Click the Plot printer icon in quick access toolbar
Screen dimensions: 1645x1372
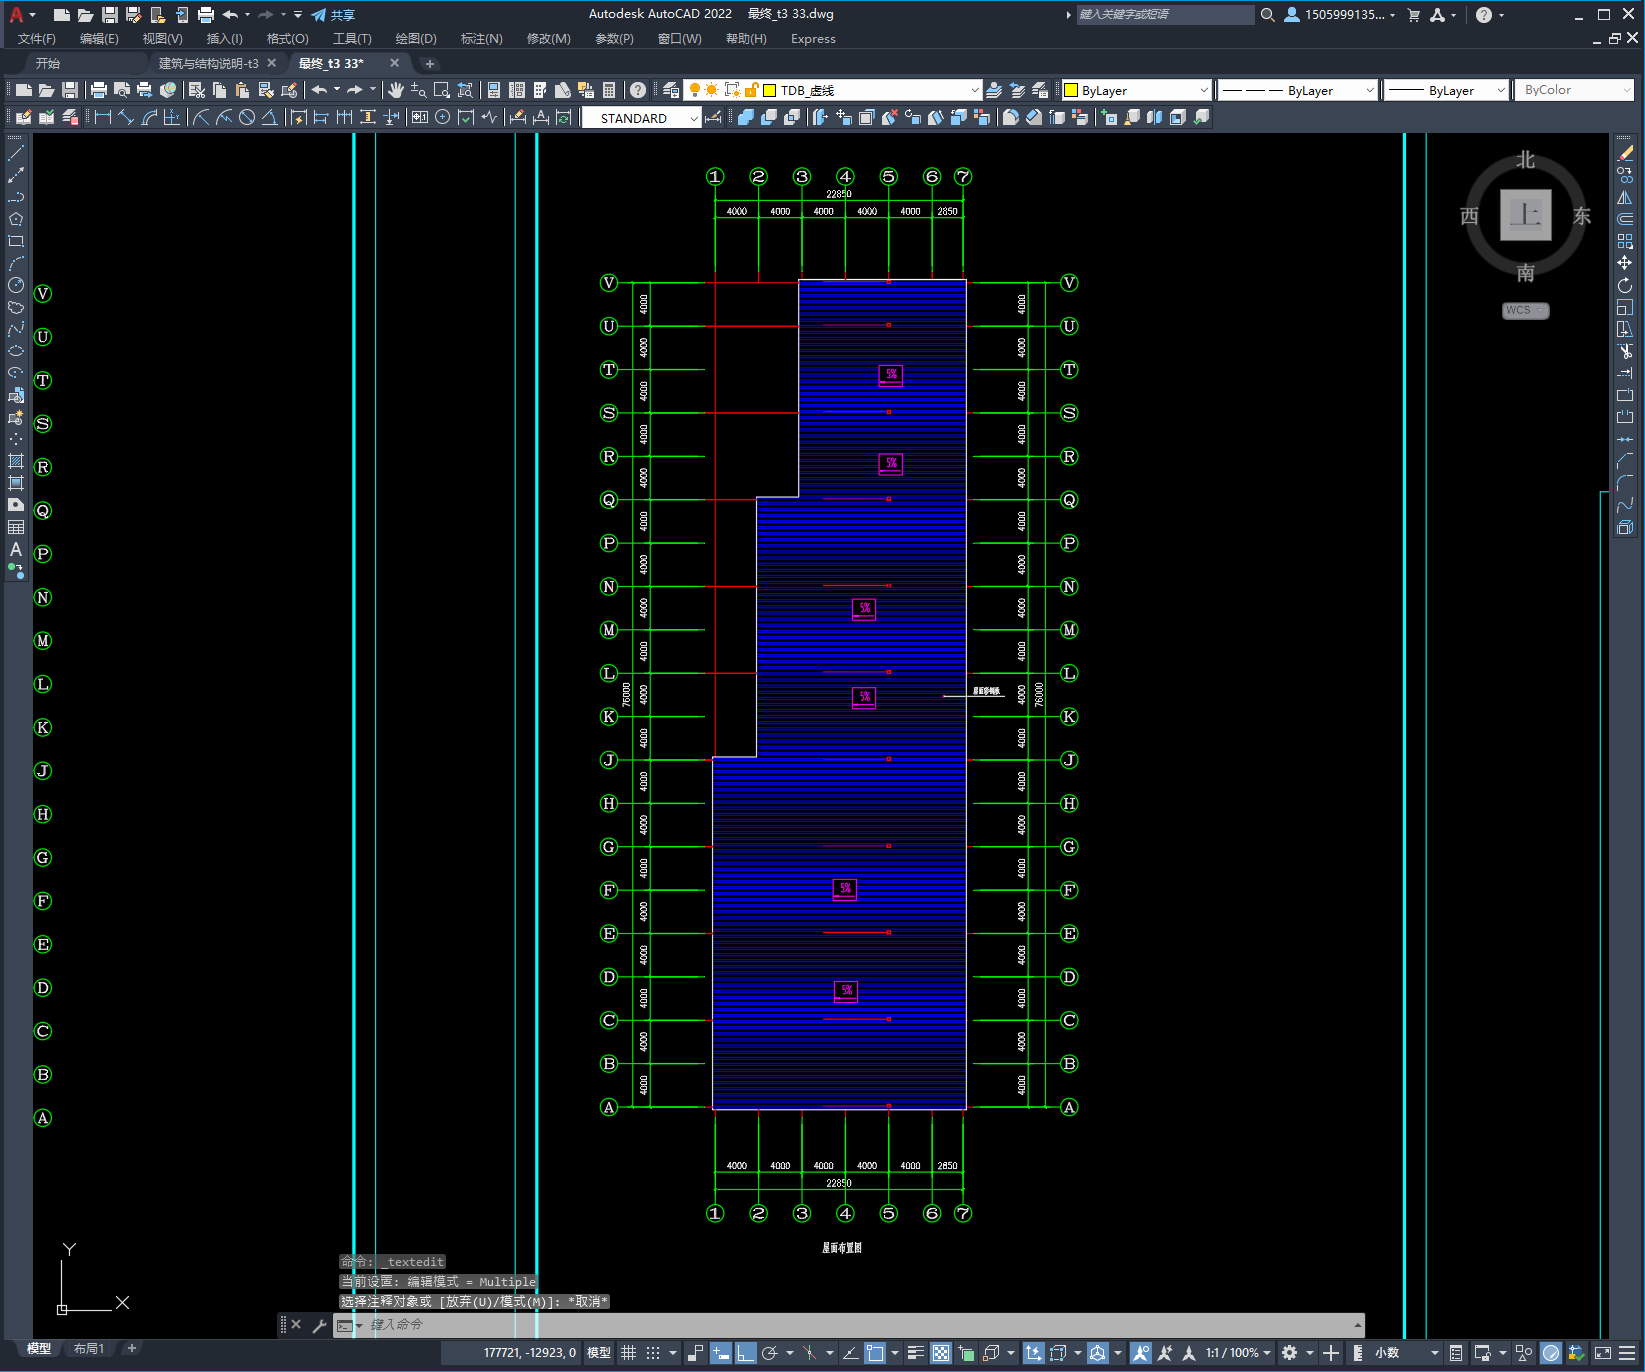point(206,14)
